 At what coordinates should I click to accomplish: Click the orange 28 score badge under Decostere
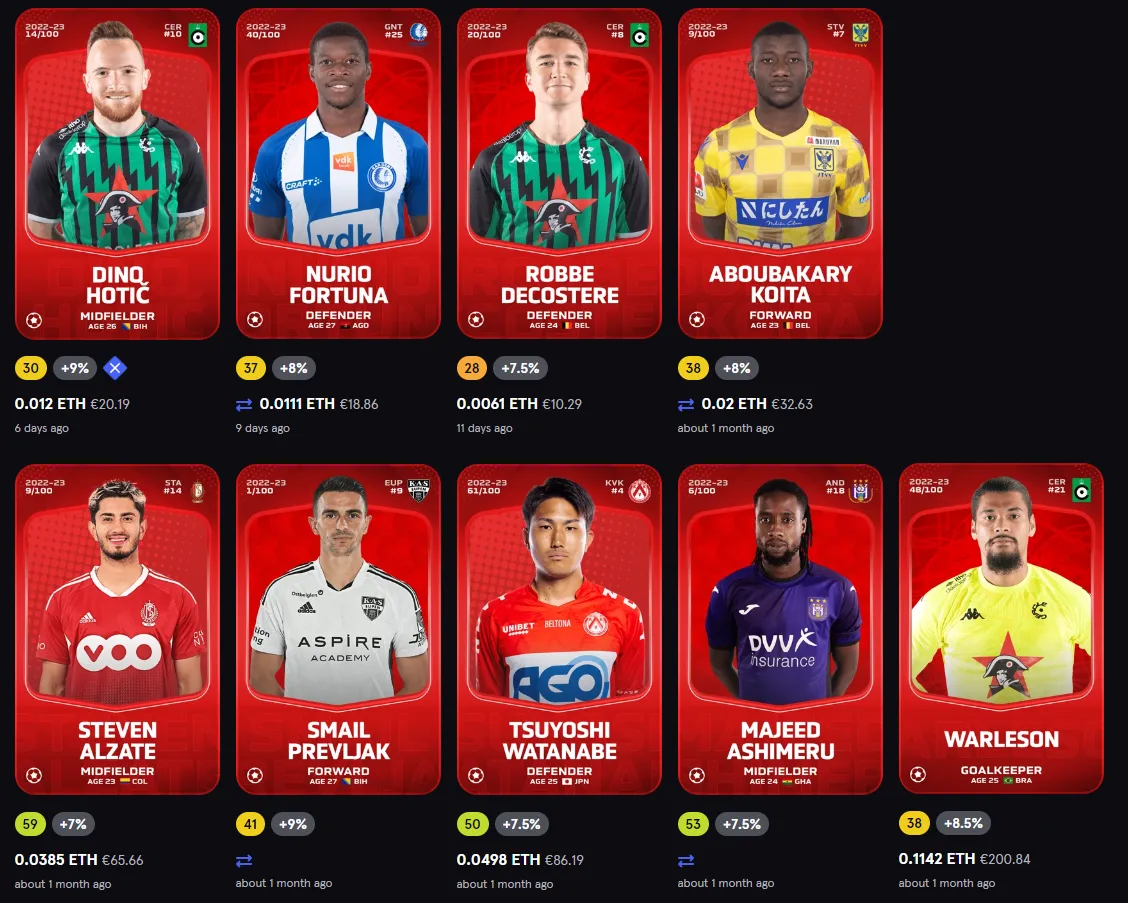click(x=472, y=368)
